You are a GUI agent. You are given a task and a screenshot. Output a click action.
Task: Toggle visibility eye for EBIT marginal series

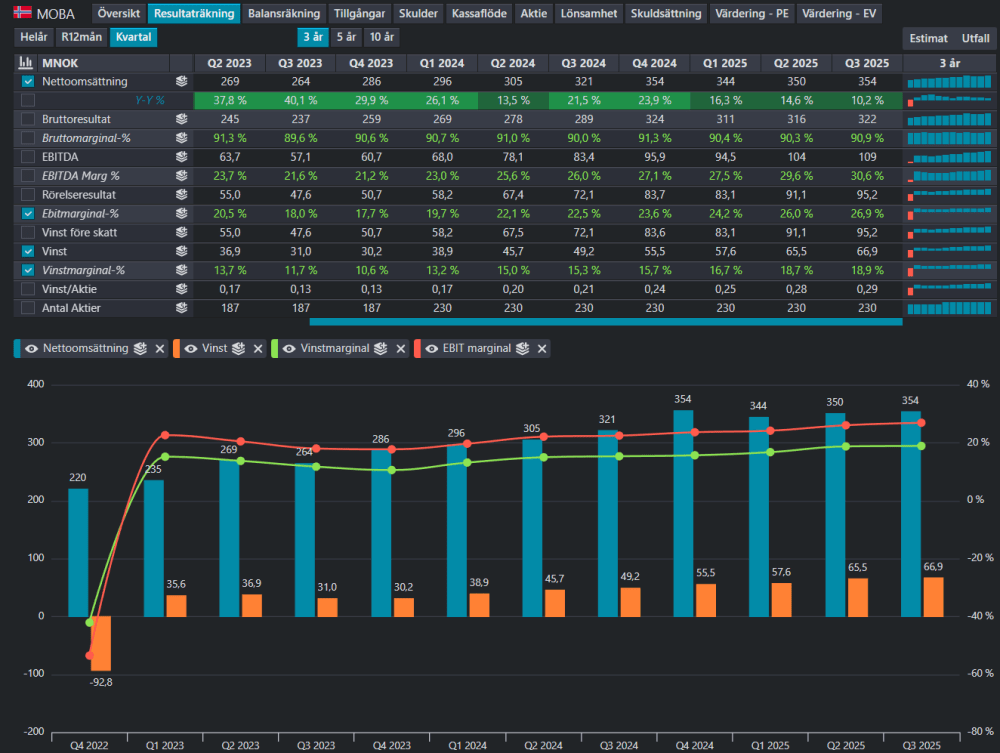point(432,349)
